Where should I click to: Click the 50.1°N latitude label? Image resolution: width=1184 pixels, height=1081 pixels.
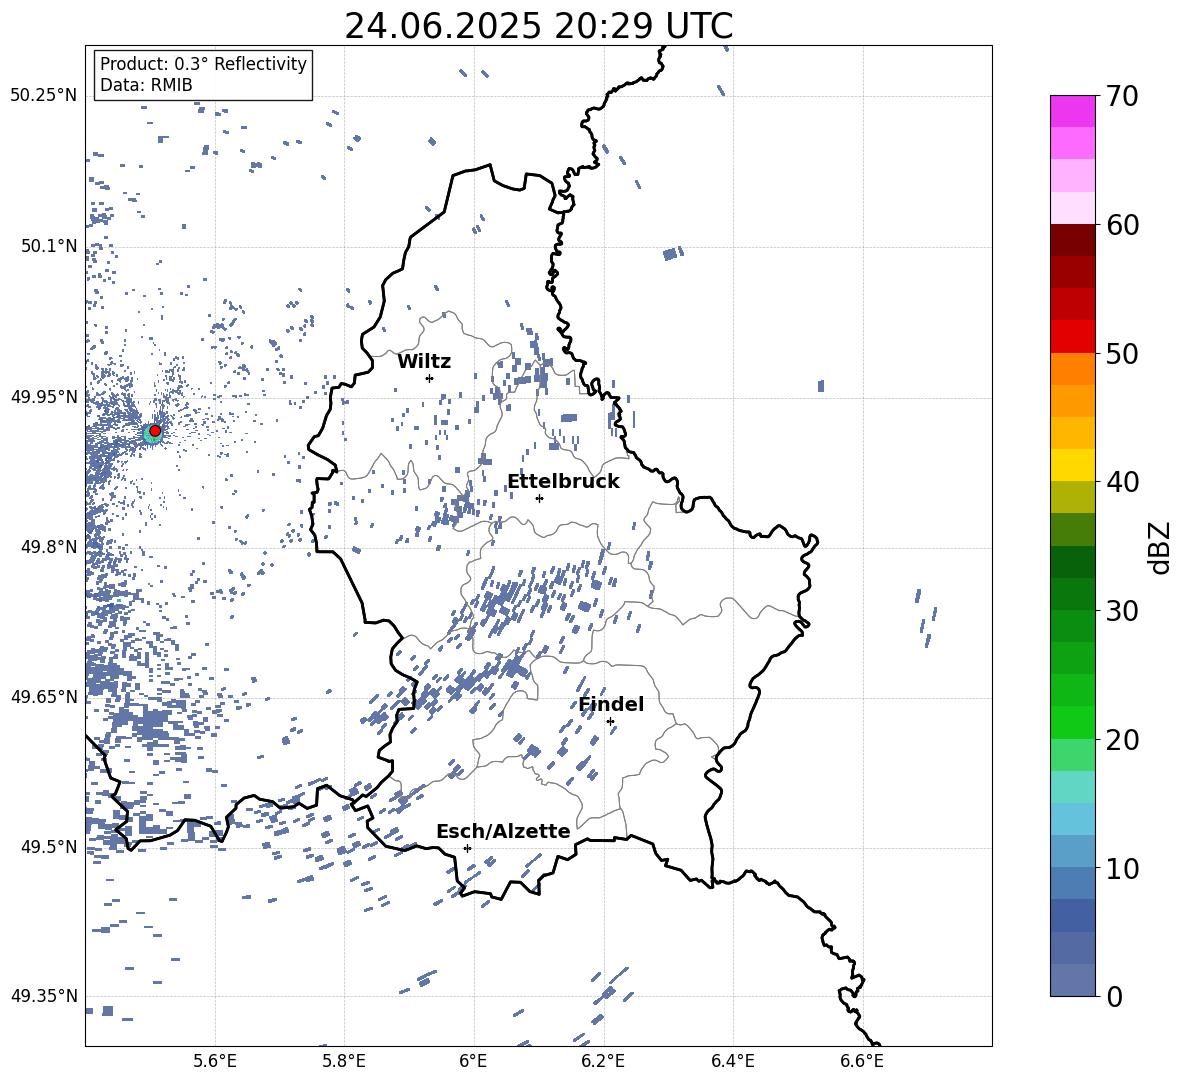[48, 246]
